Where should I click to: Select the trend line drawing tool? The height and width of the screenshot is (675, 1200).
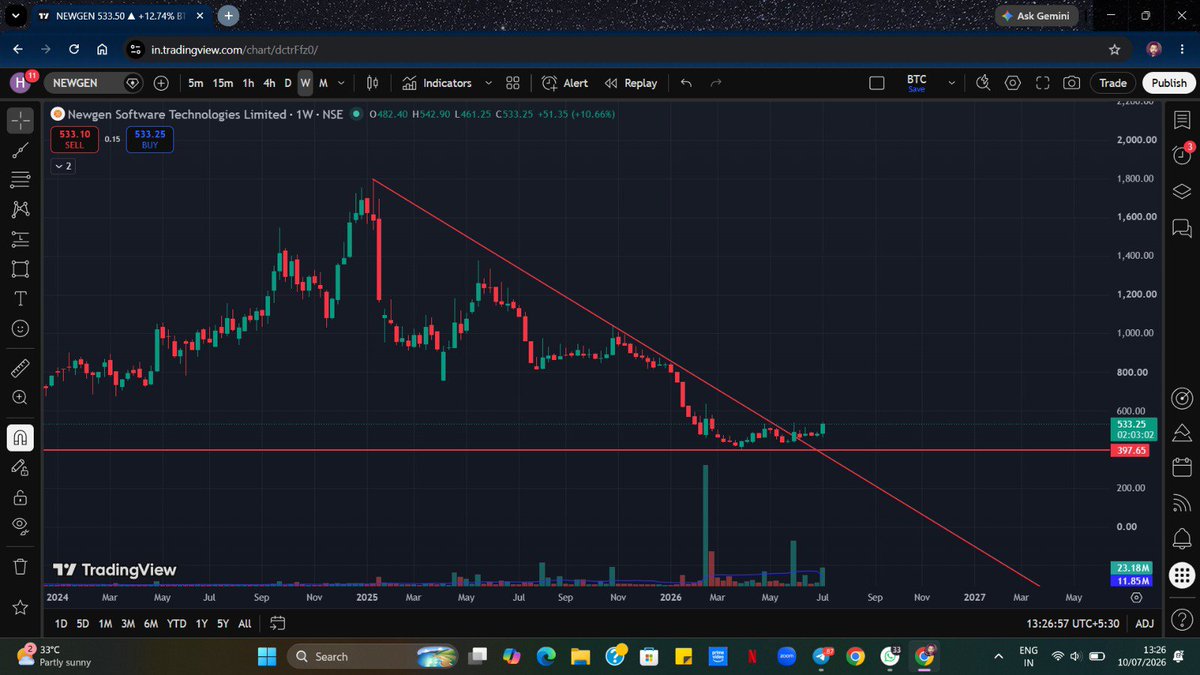20,150
